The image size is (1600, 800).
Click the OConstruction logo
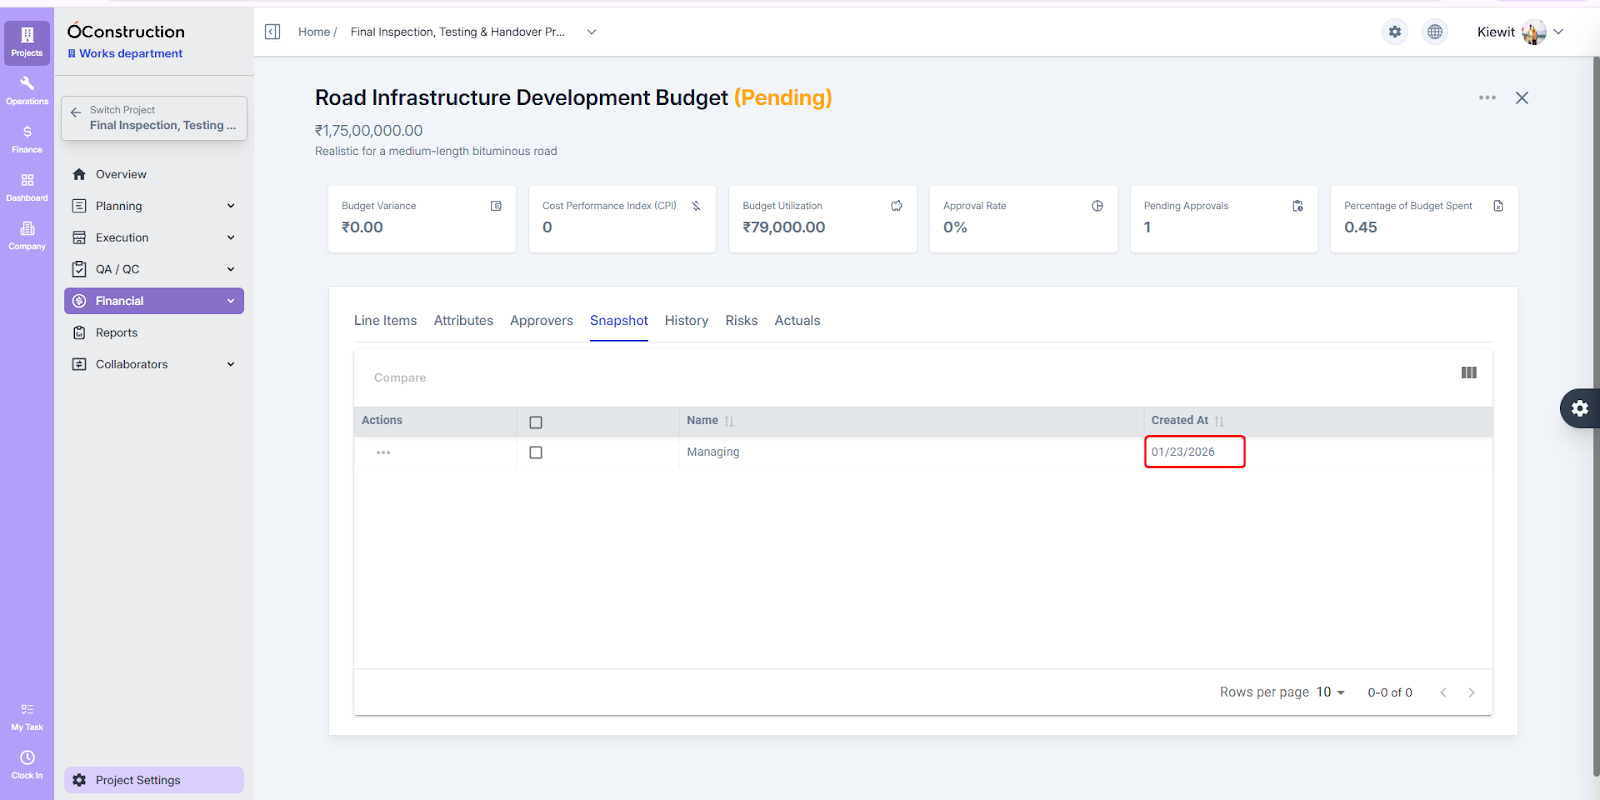126,32
